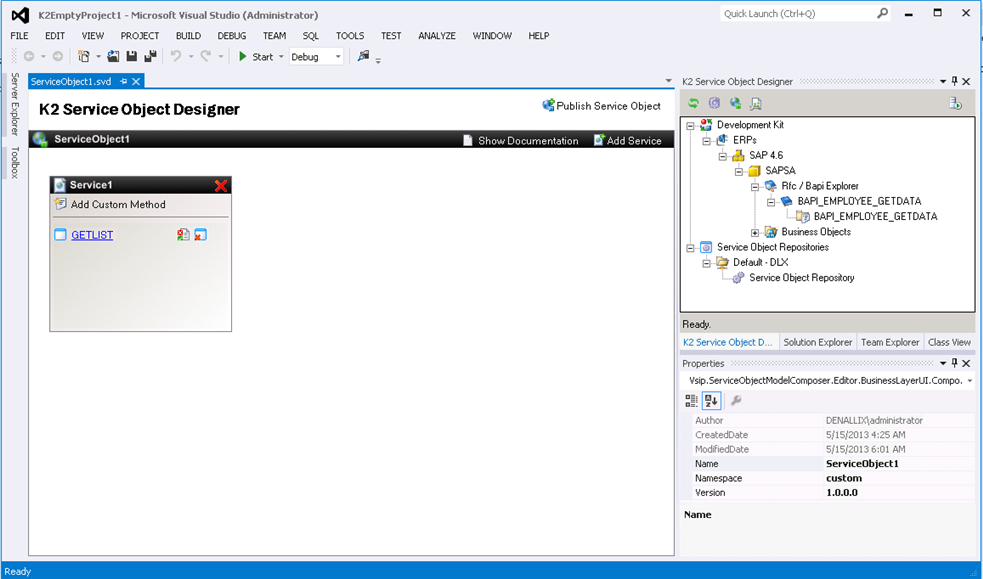Click Show Documentation
This screenshot has height=579, width=983.
pyautogui.click(x=520, y=140)
